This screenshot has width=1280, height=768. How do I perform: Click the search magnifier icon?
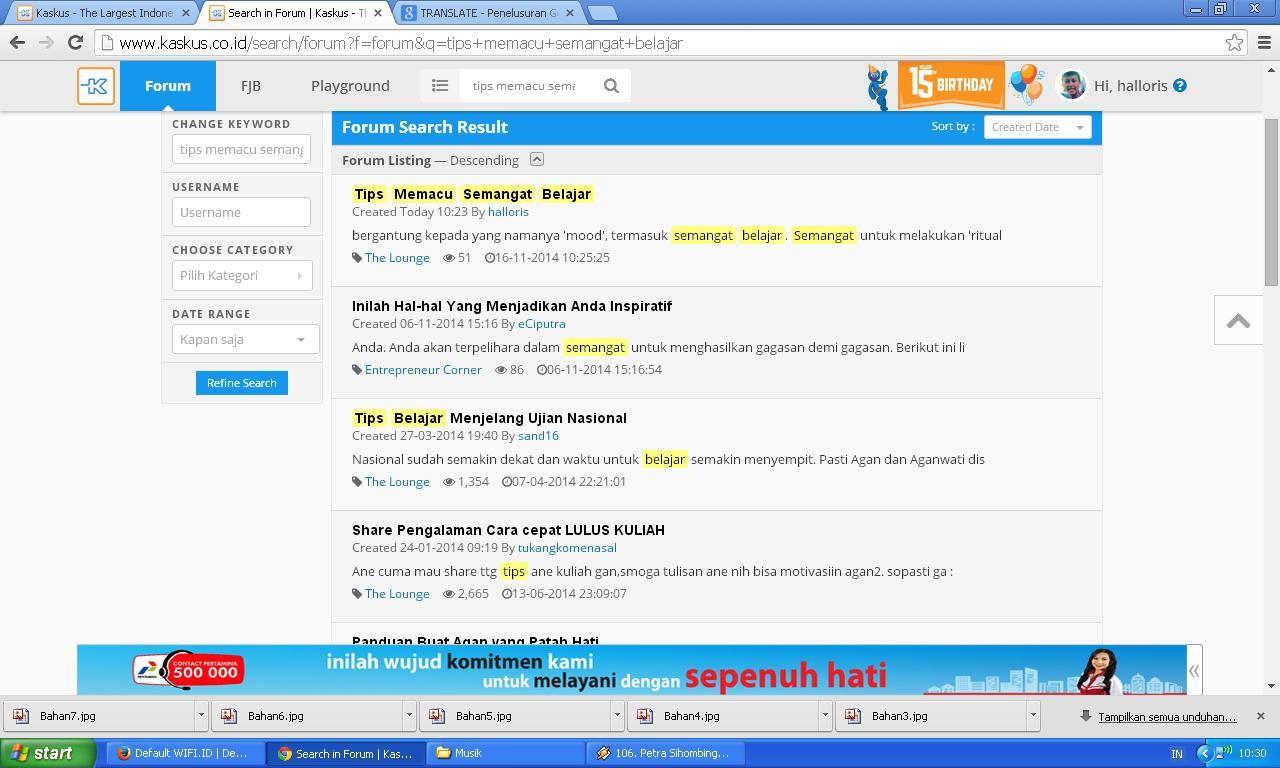(611, 86)
